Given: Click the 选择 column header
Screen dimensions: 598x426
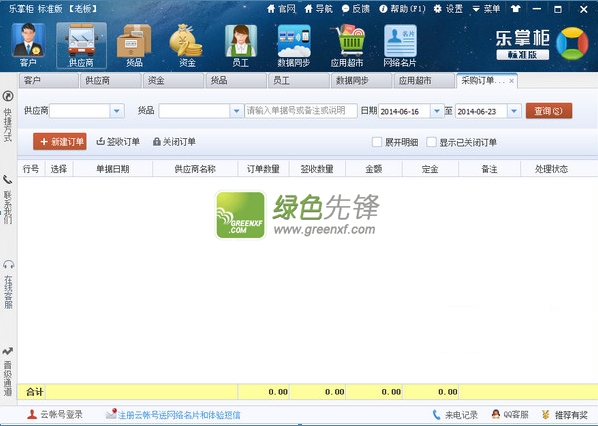Looking at the screenshot, I should 59,169.
